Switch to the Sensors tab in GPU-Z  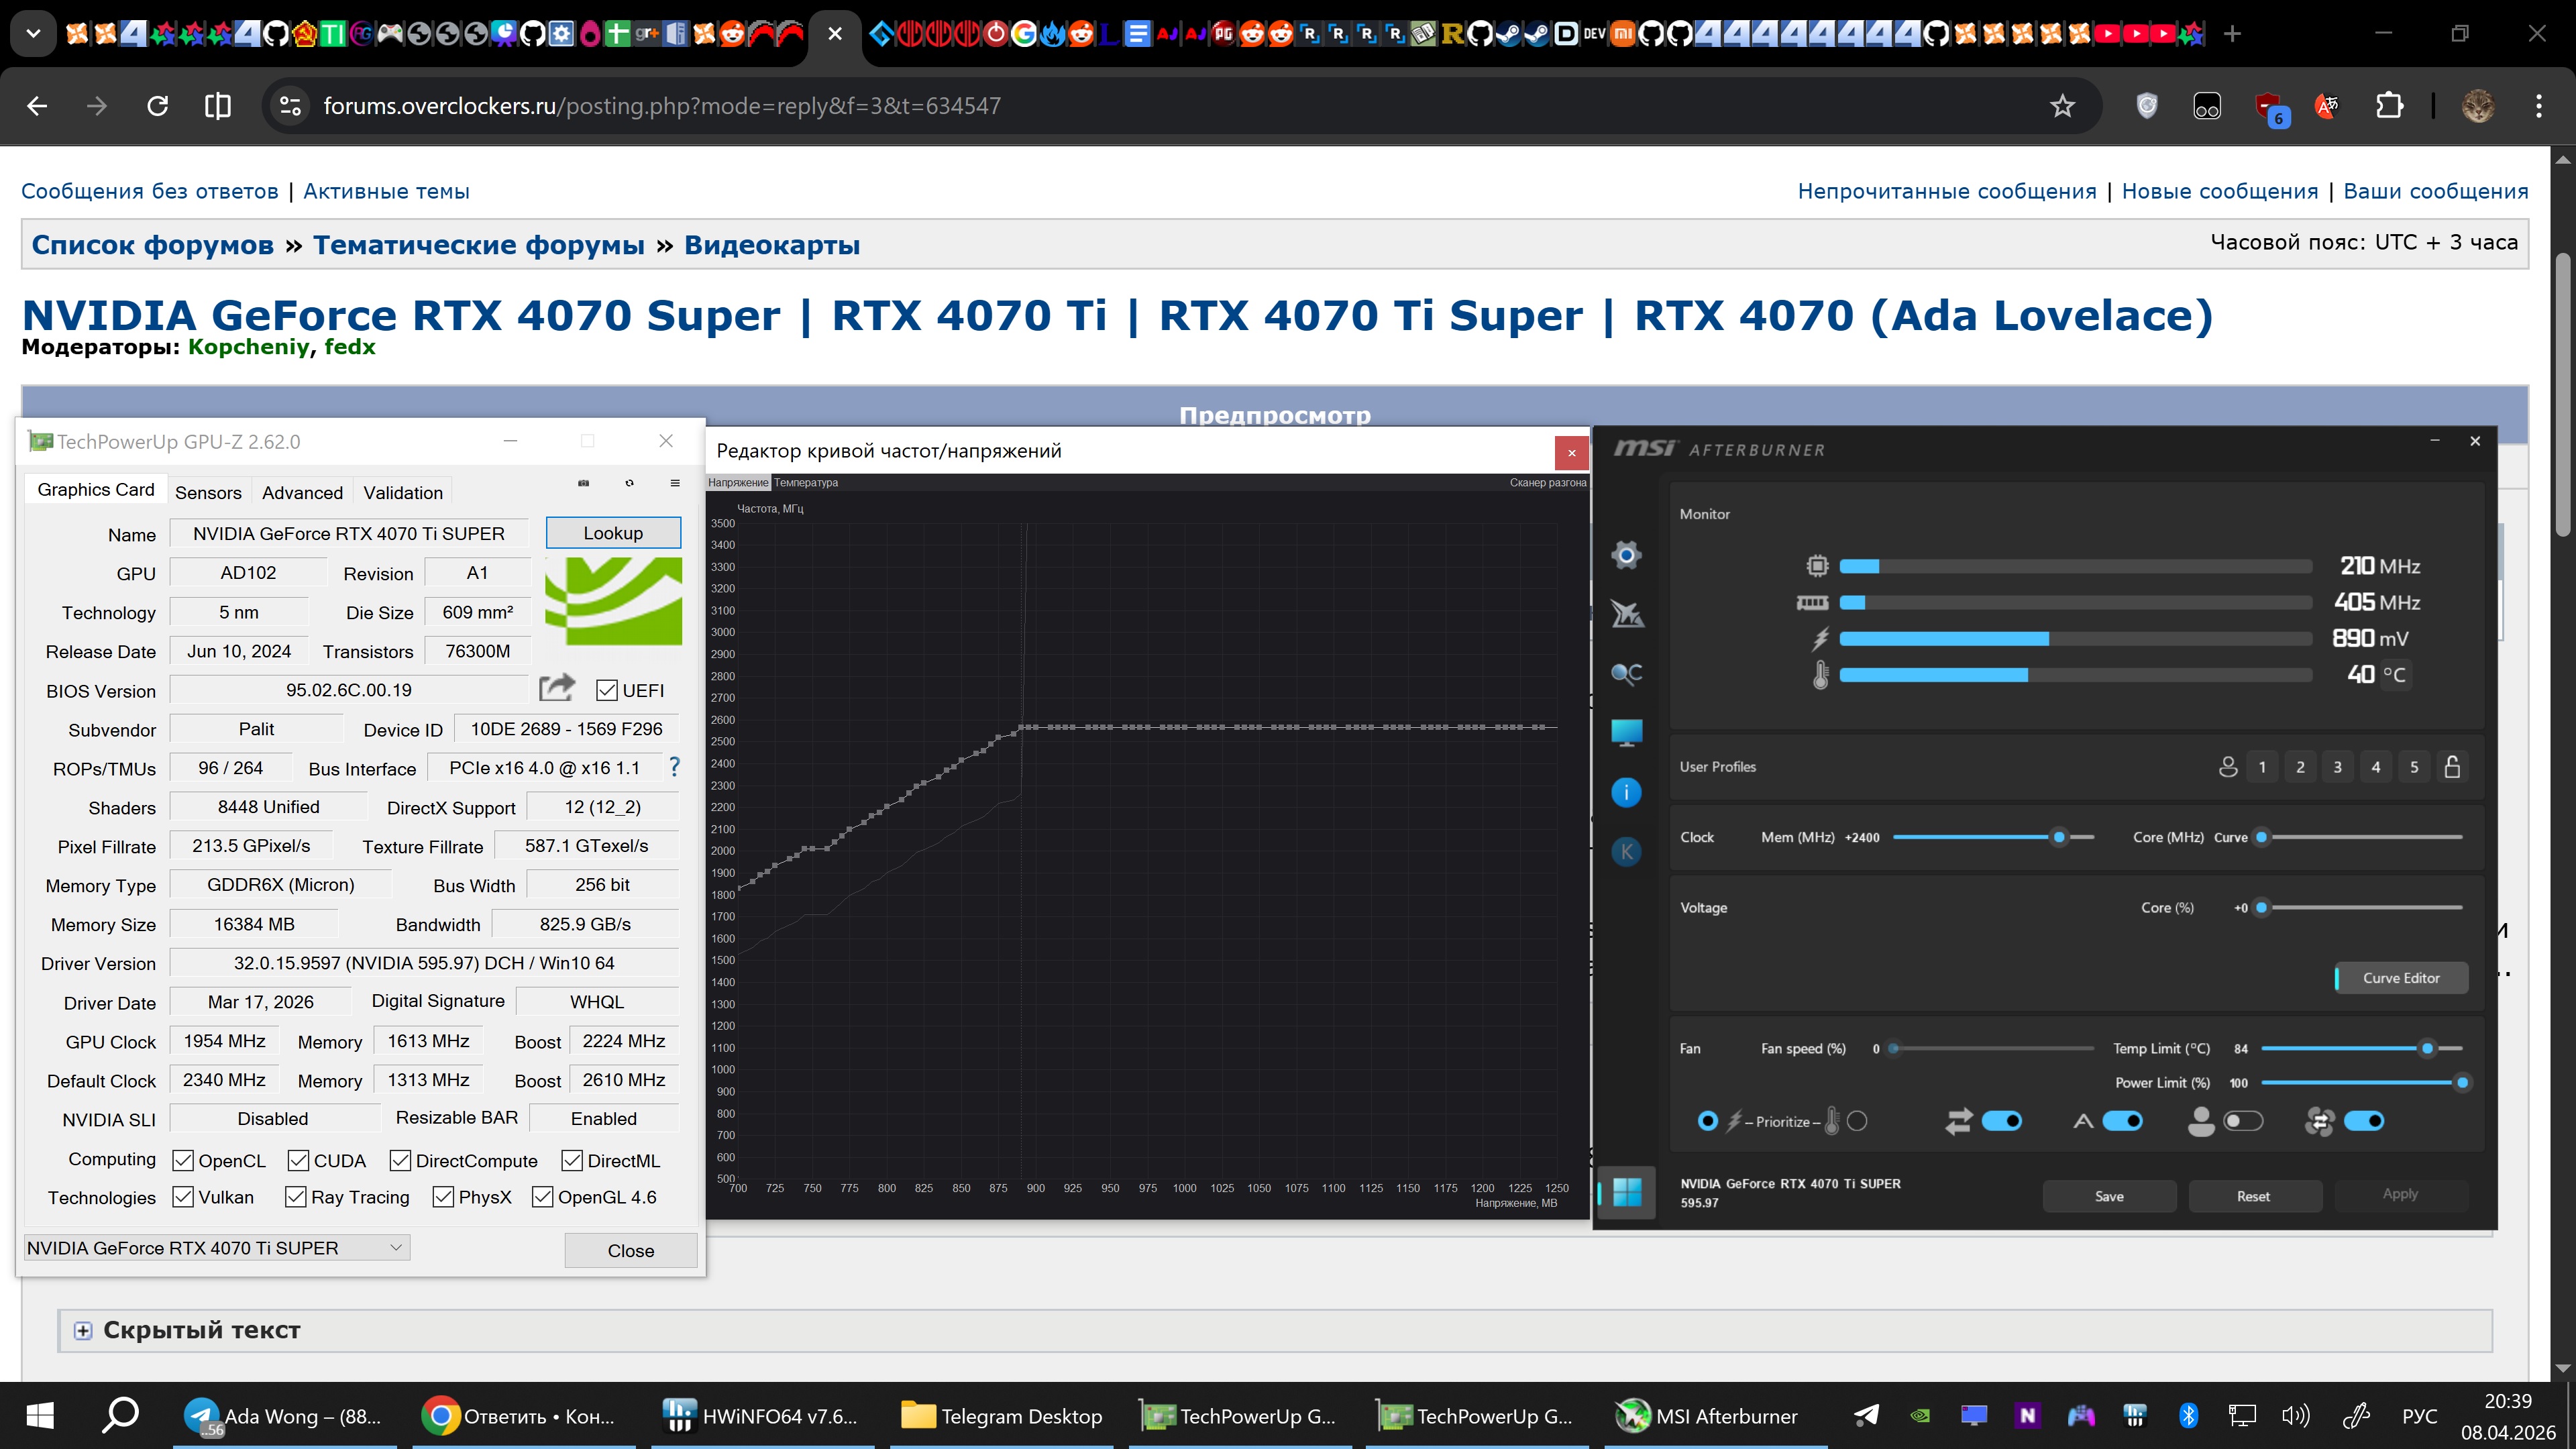pyautogui.click(x=208, y=492)
